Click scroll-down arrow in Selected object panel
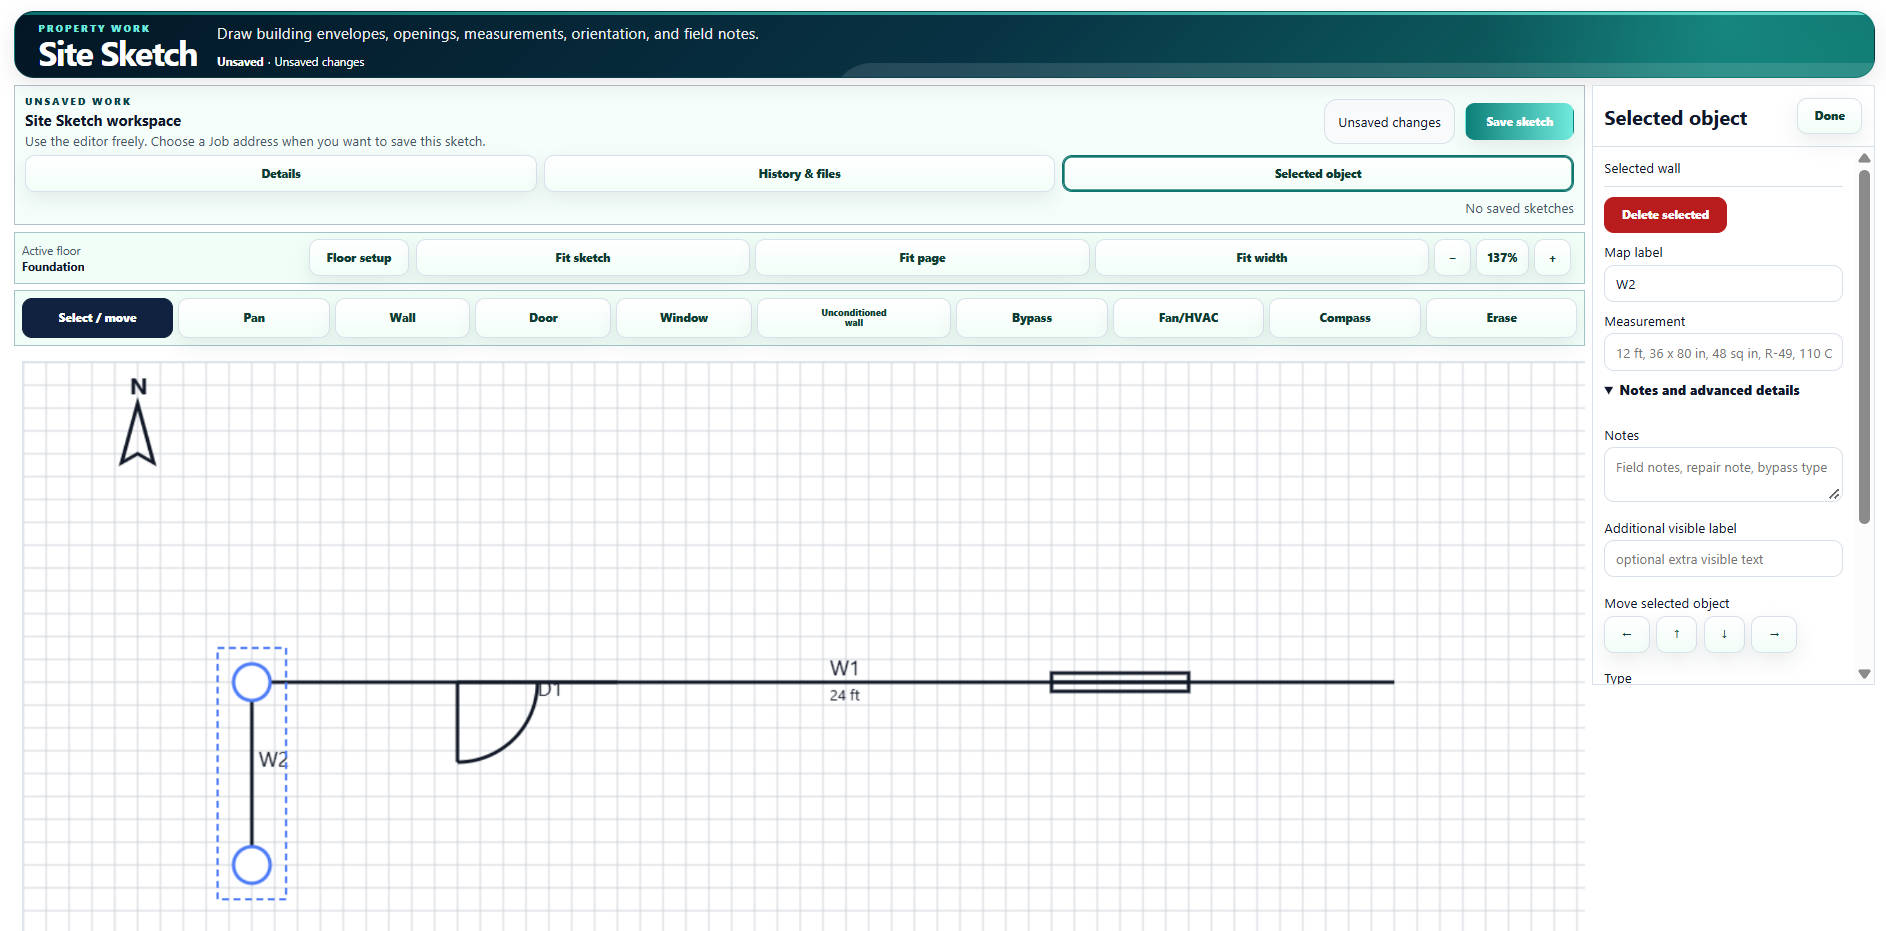Image resolution: width=1886 pixels, height=931 pixels. click(1864, 674)
